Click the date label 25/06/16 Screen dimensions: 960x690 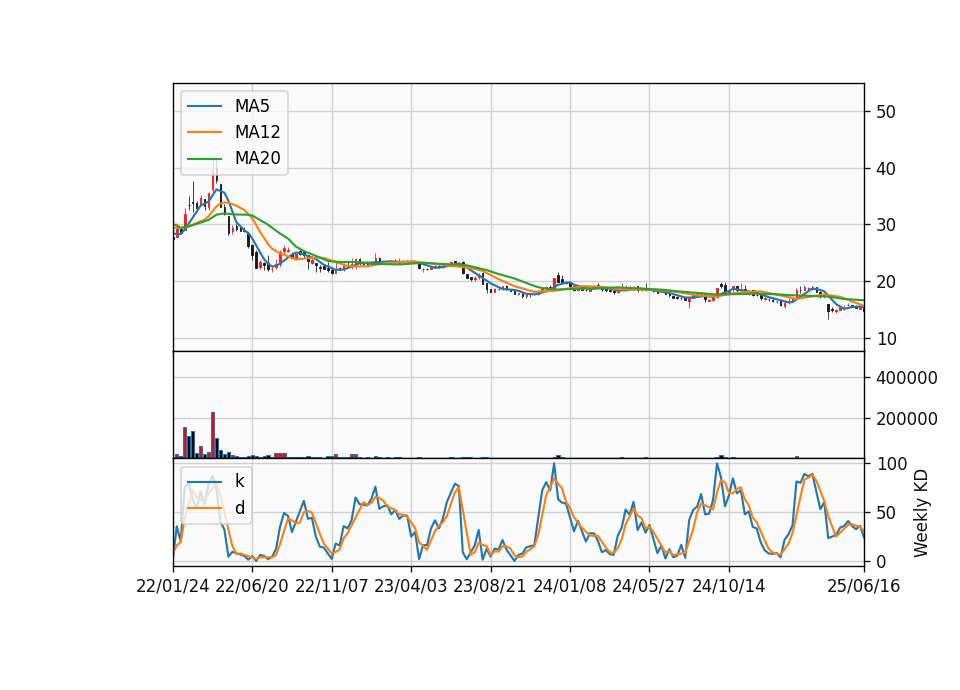[864, 586]
